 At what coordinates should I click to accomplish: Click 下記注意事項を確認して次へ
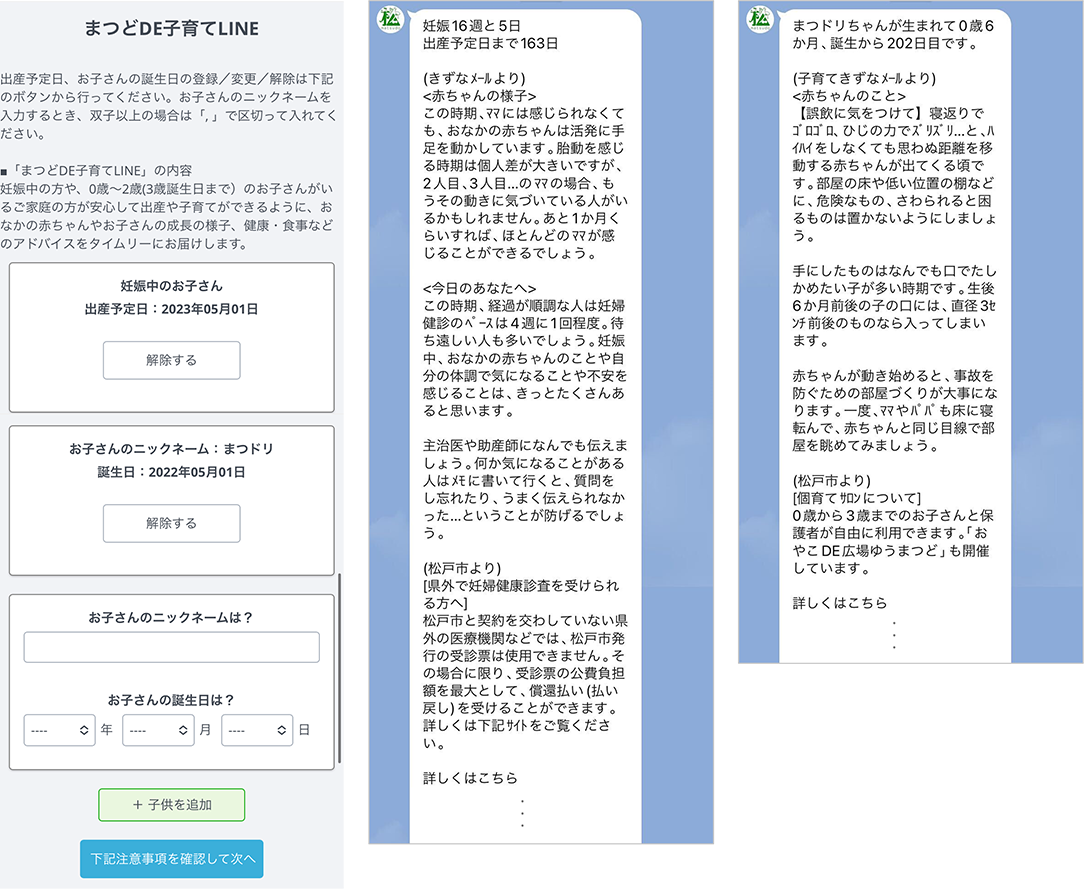tap(171, 858)
